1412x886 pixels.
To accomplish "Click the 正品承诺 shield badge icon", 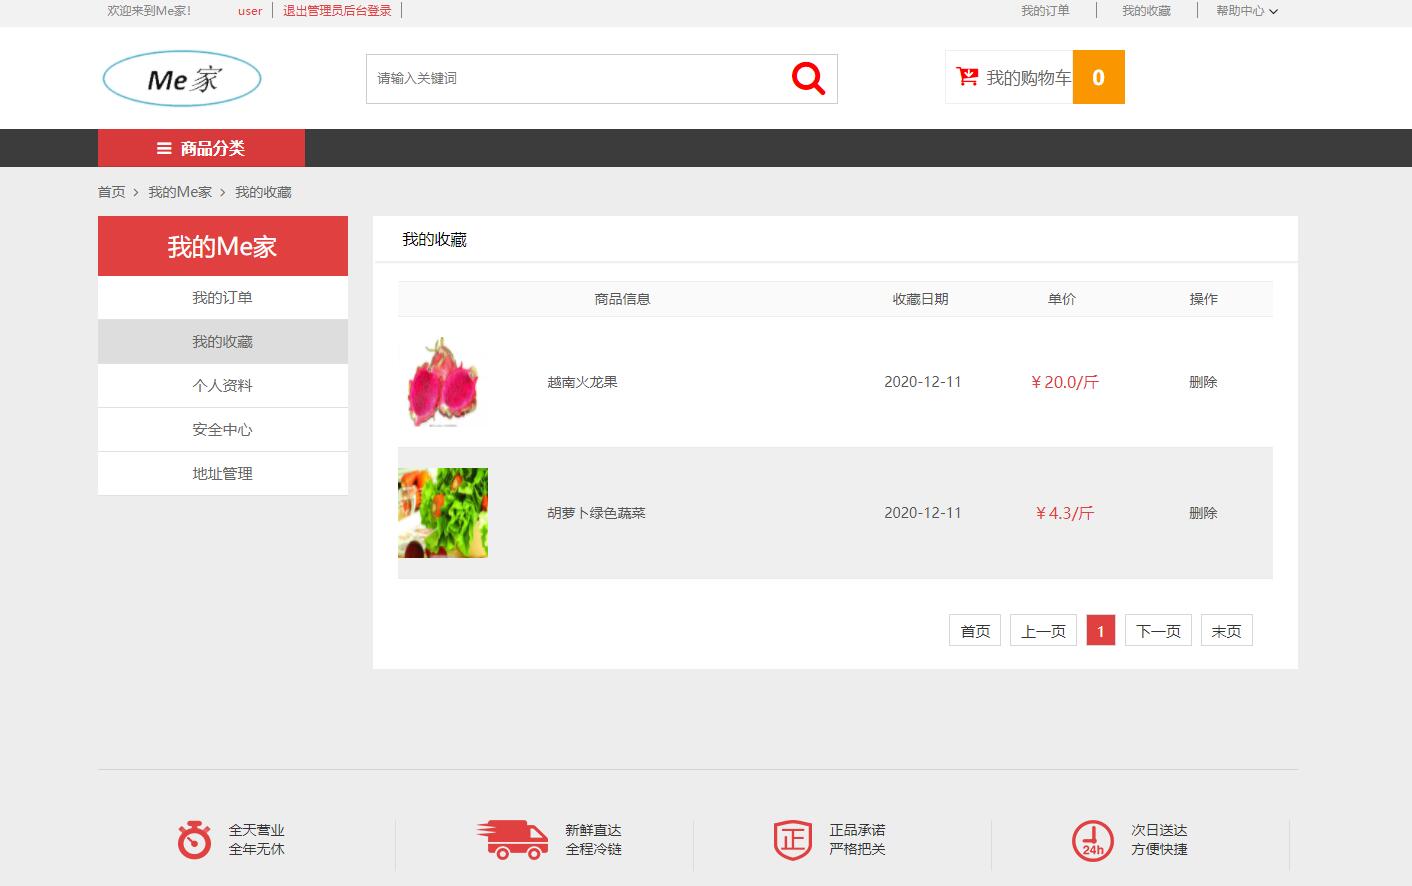I will (x=792, y=840).
